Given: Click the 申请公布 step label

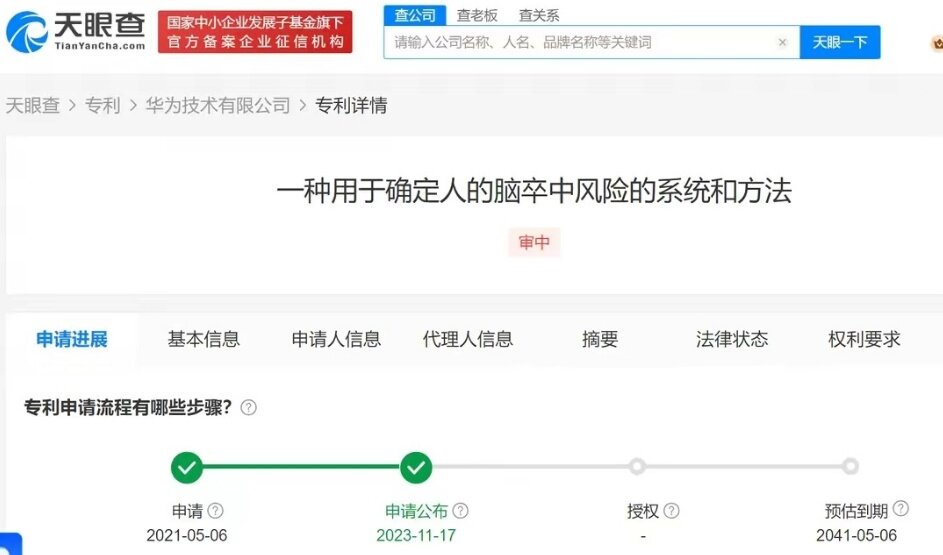Looking at the screenshot, I should pyautogui.click(x=416, y=511).
